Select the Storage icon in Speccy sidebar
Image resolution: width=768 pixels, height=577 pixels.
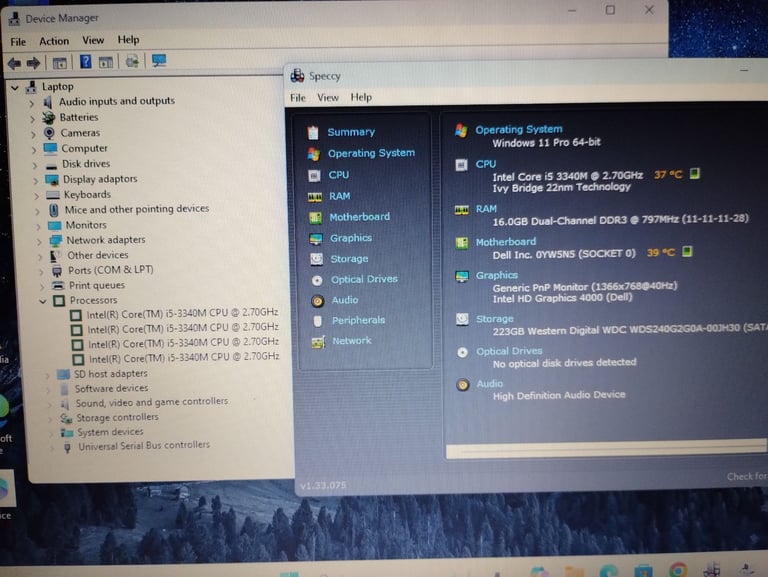pos(316,259)
